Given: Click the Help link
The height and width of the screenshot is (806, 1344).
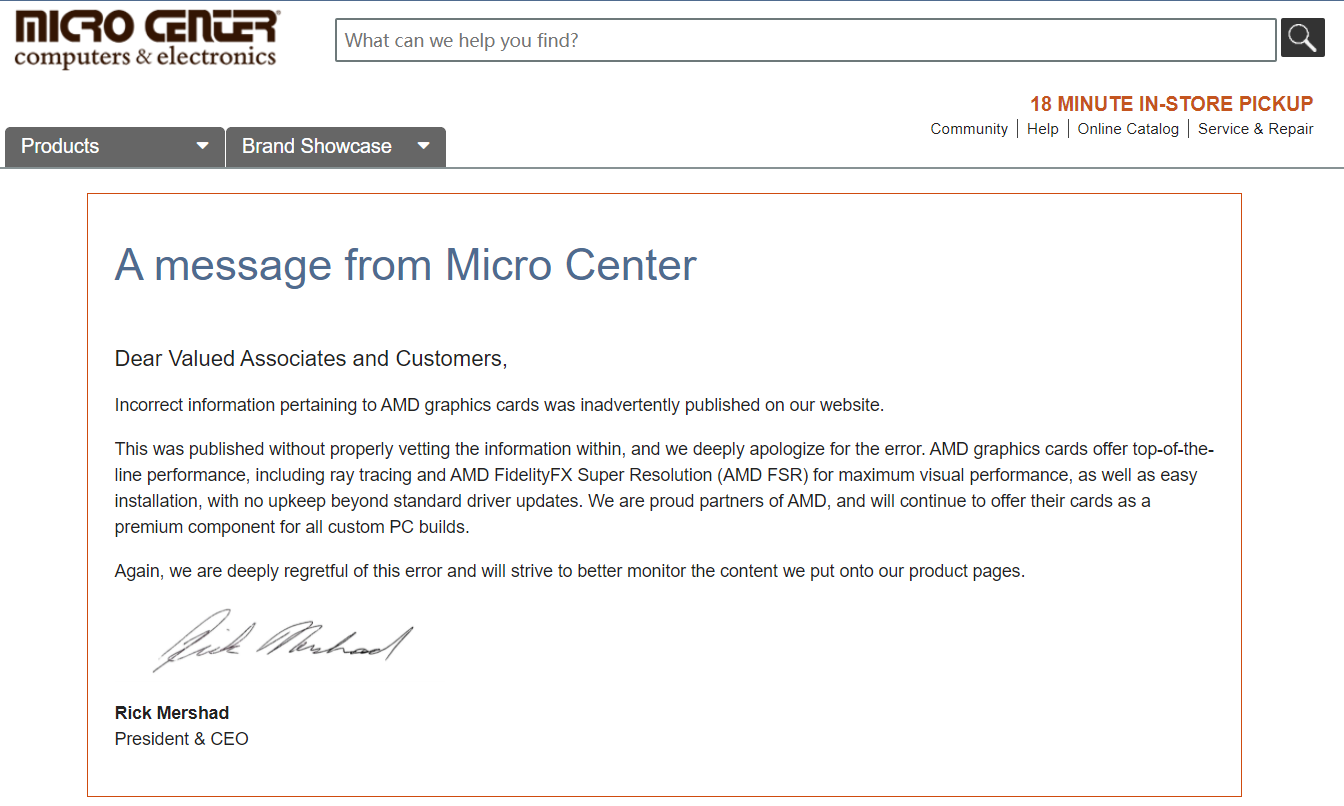Looking at the screenshot, I should [x=1042, y=128].
